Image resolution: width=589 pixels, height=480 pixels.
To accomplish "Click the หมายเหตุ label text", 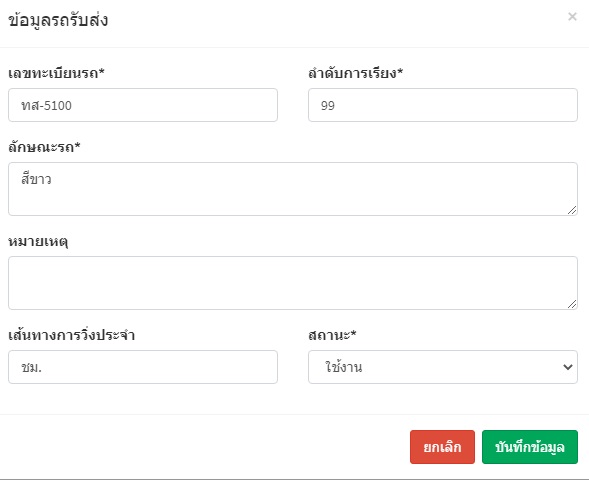I will 38,241.
